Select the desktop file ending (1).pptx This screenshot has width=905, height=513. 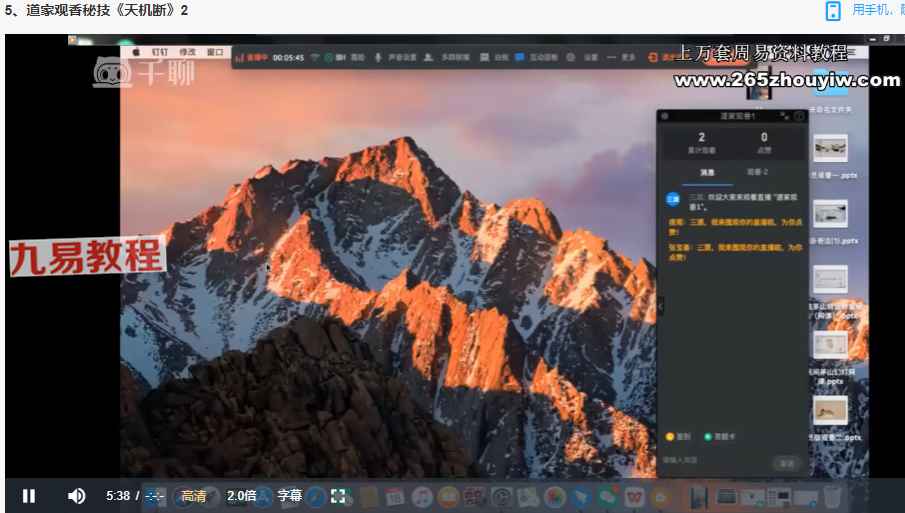pos(831,214)
